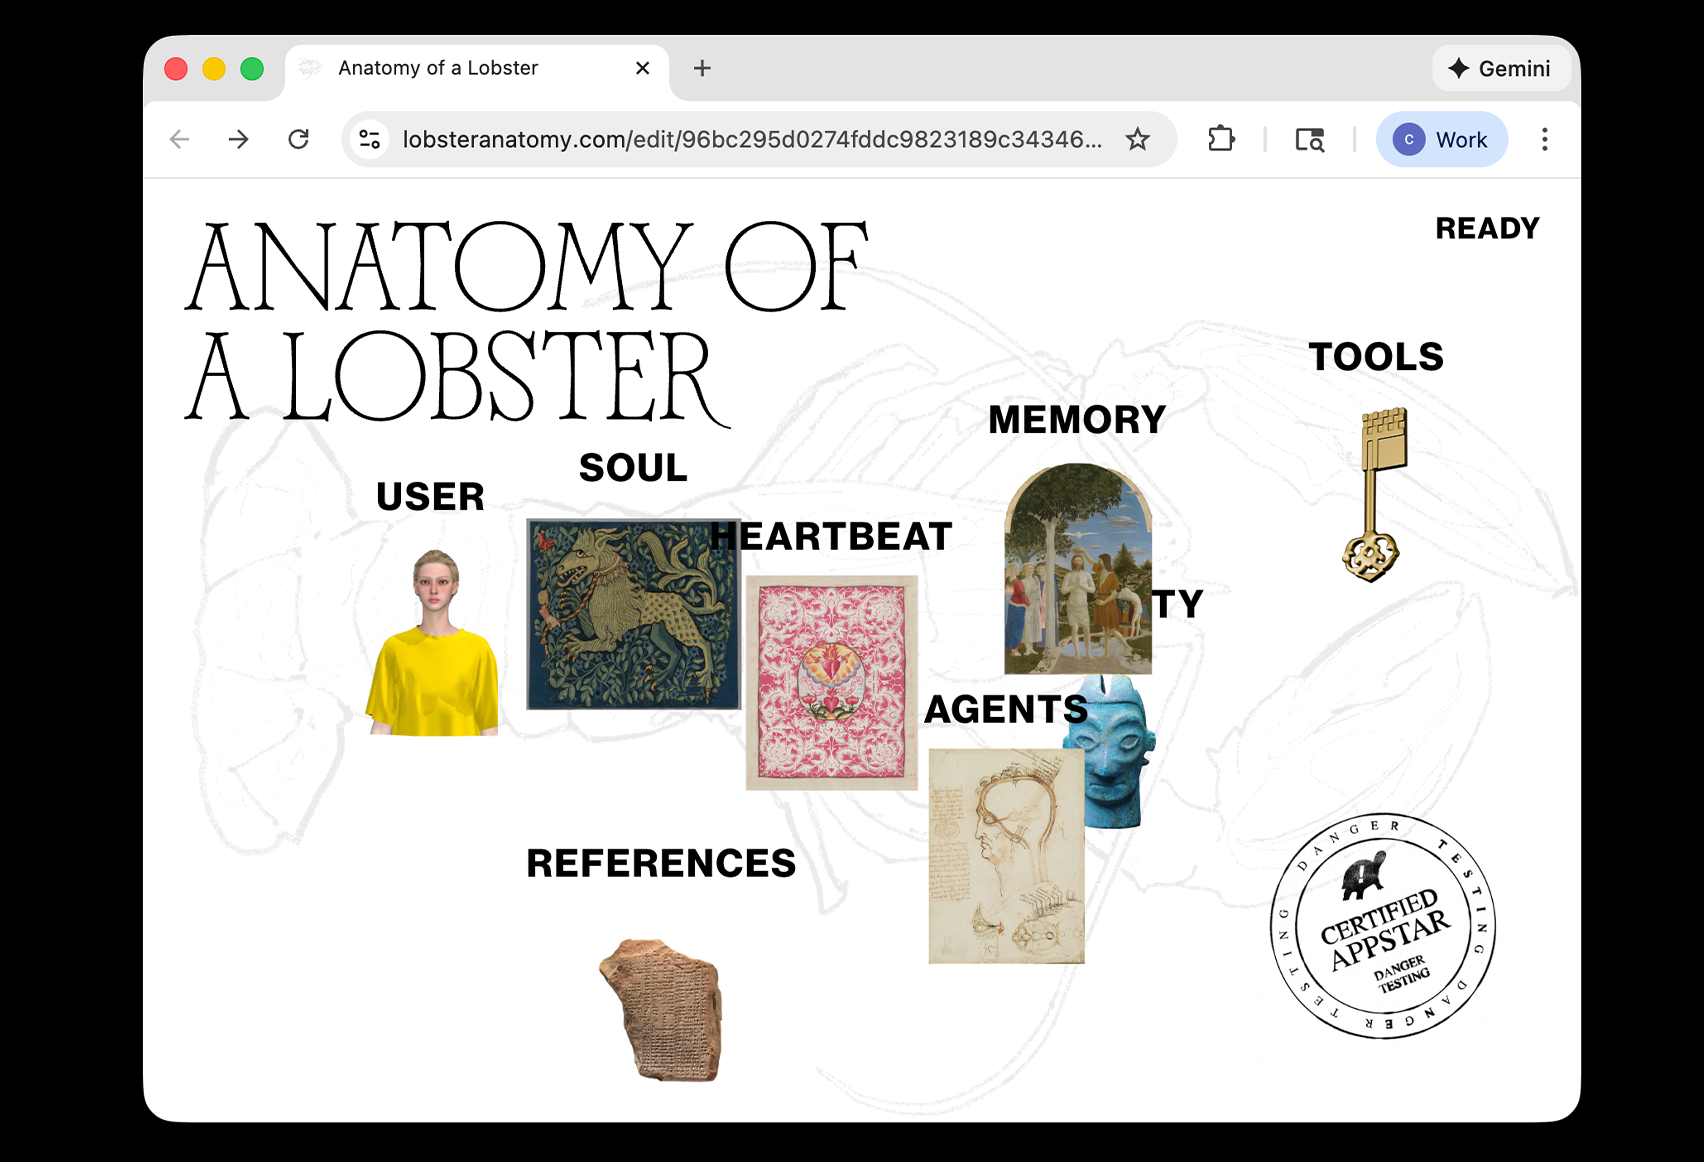The image size is (1704, 1162).
Task: Click the Gemini button
Action: coord(1500,68)
